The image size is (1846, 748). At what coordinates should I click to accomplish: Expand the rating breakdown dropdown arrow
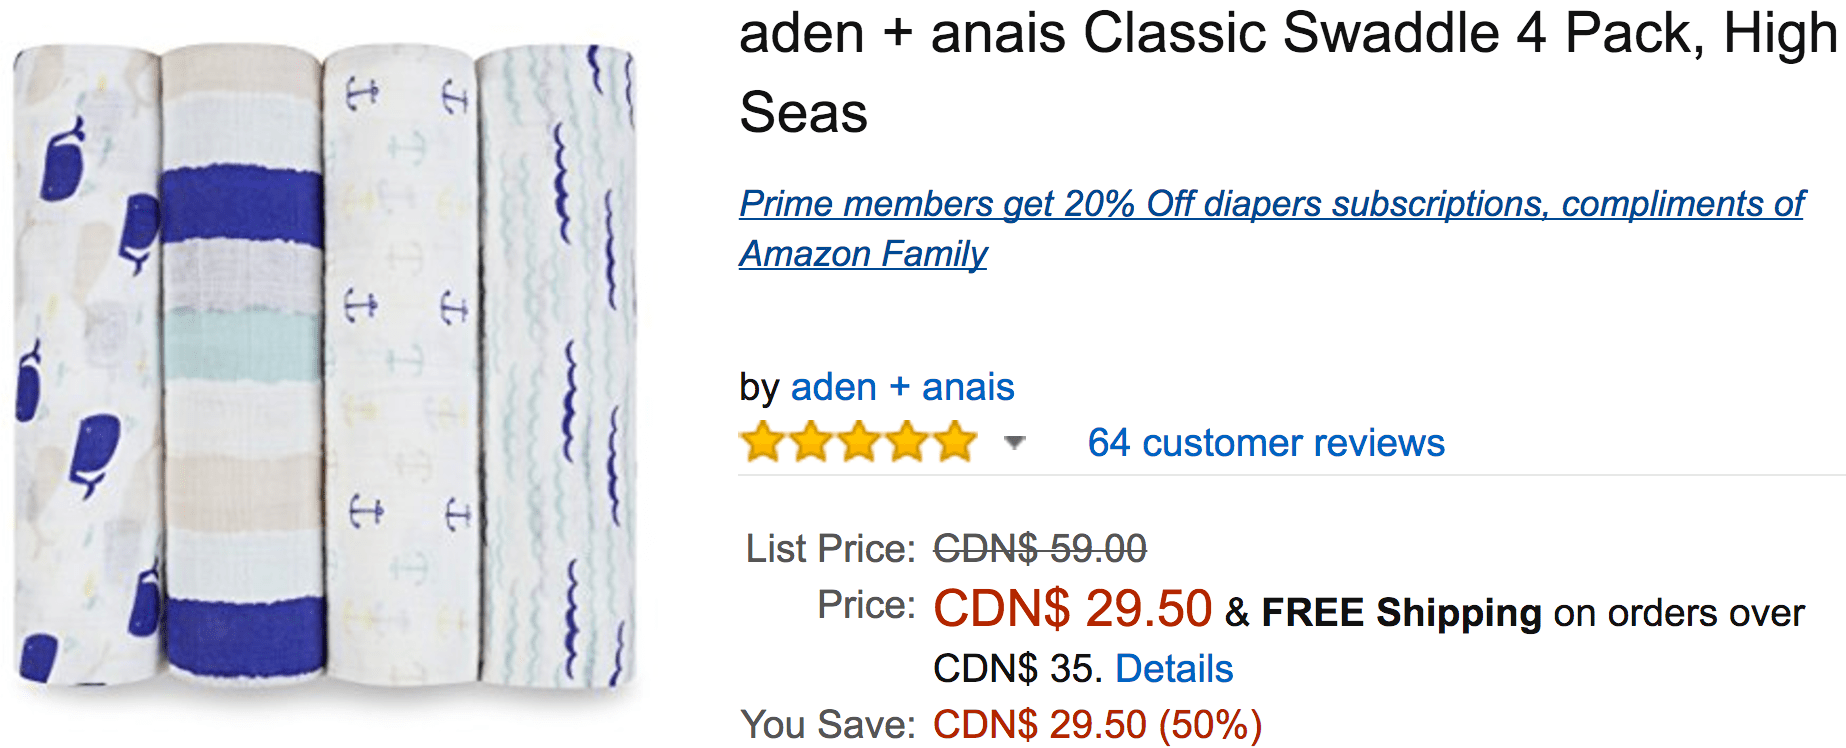point(1014,443)
